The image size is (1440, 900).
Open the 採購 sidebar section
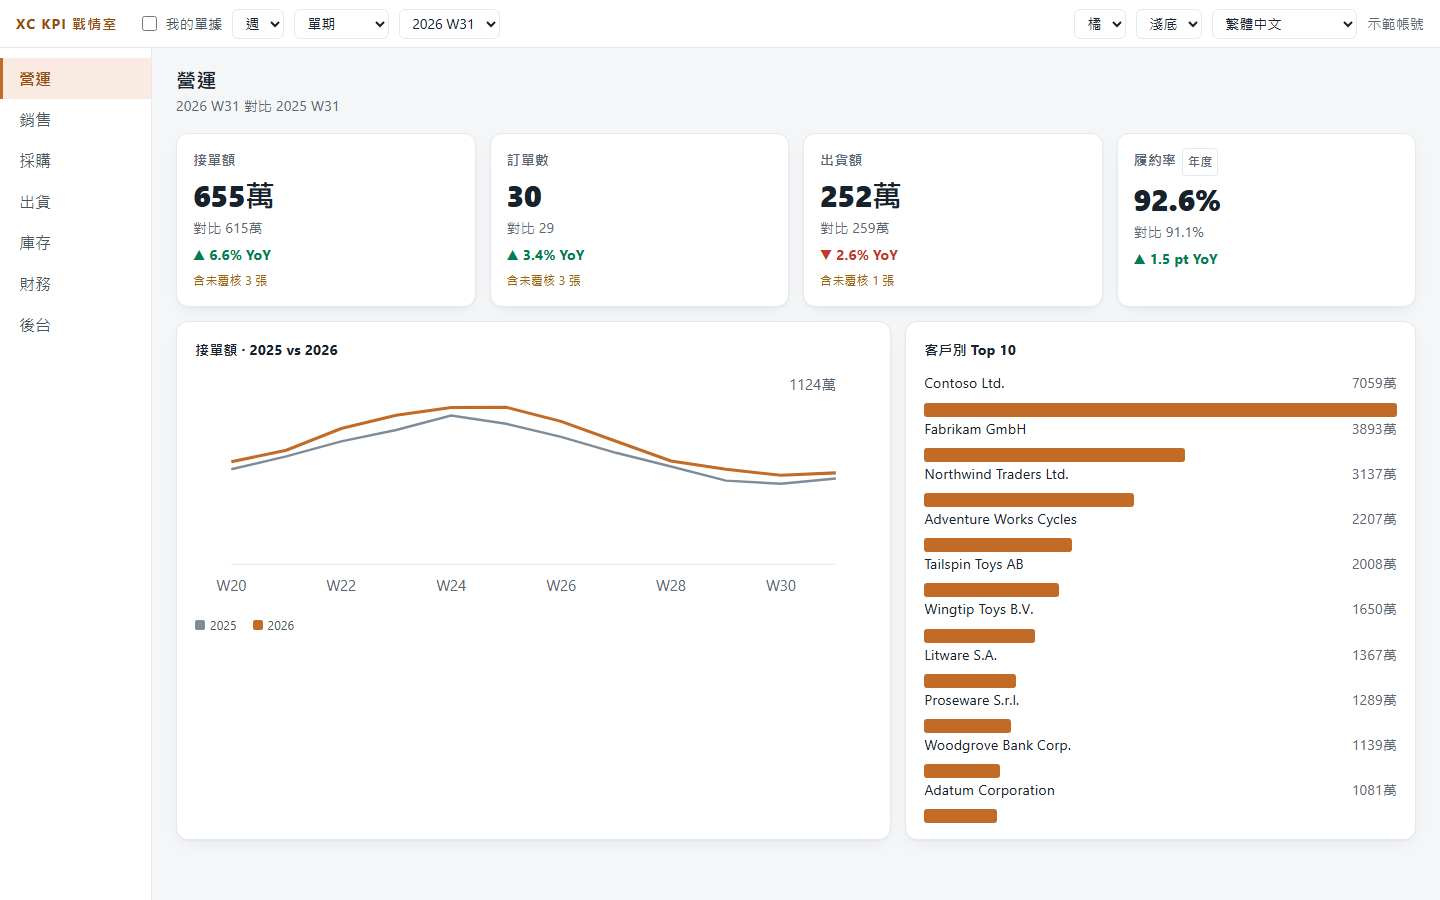point(76,161)
